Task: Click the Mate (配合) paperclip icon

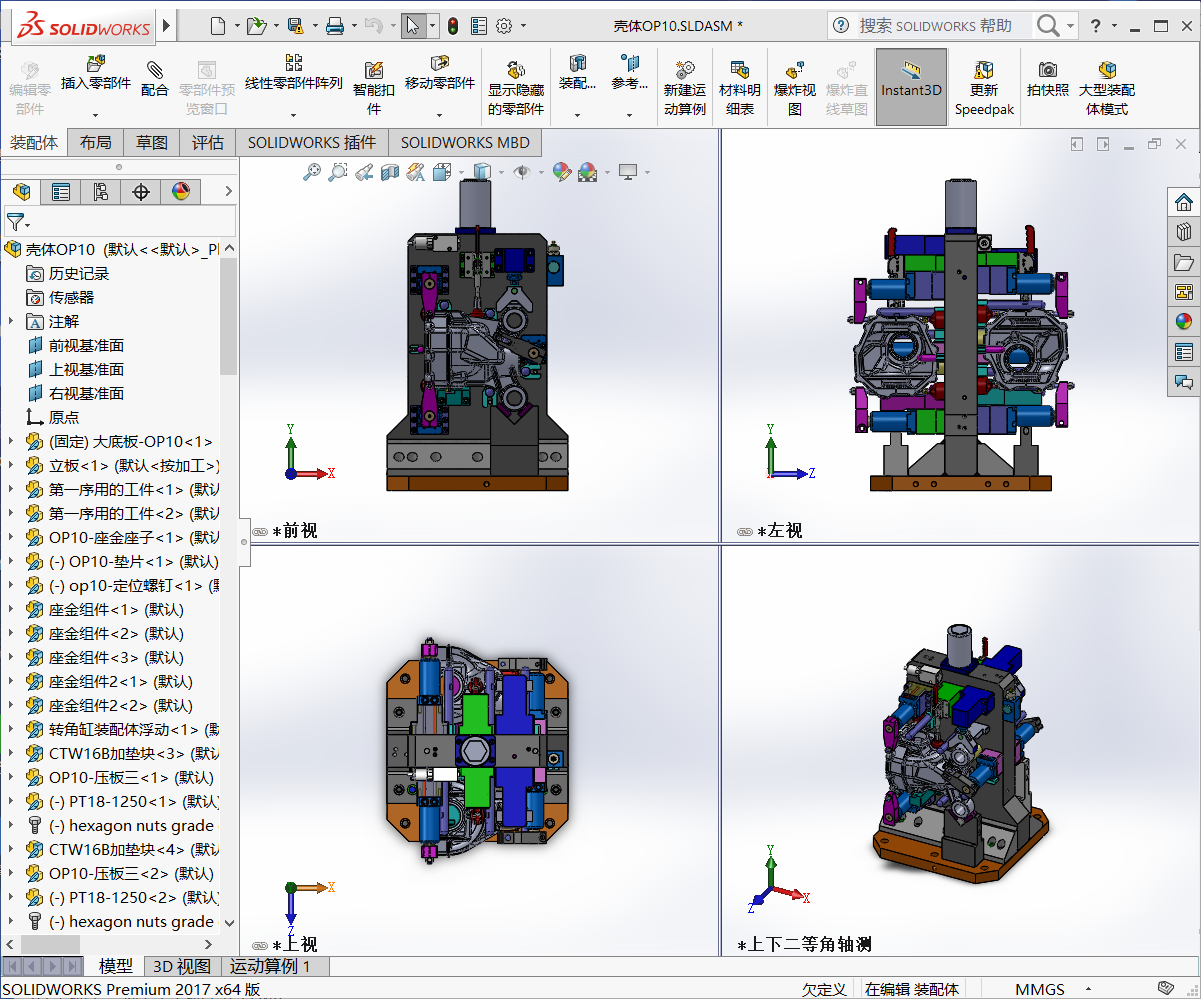Action: coord(154,69)
